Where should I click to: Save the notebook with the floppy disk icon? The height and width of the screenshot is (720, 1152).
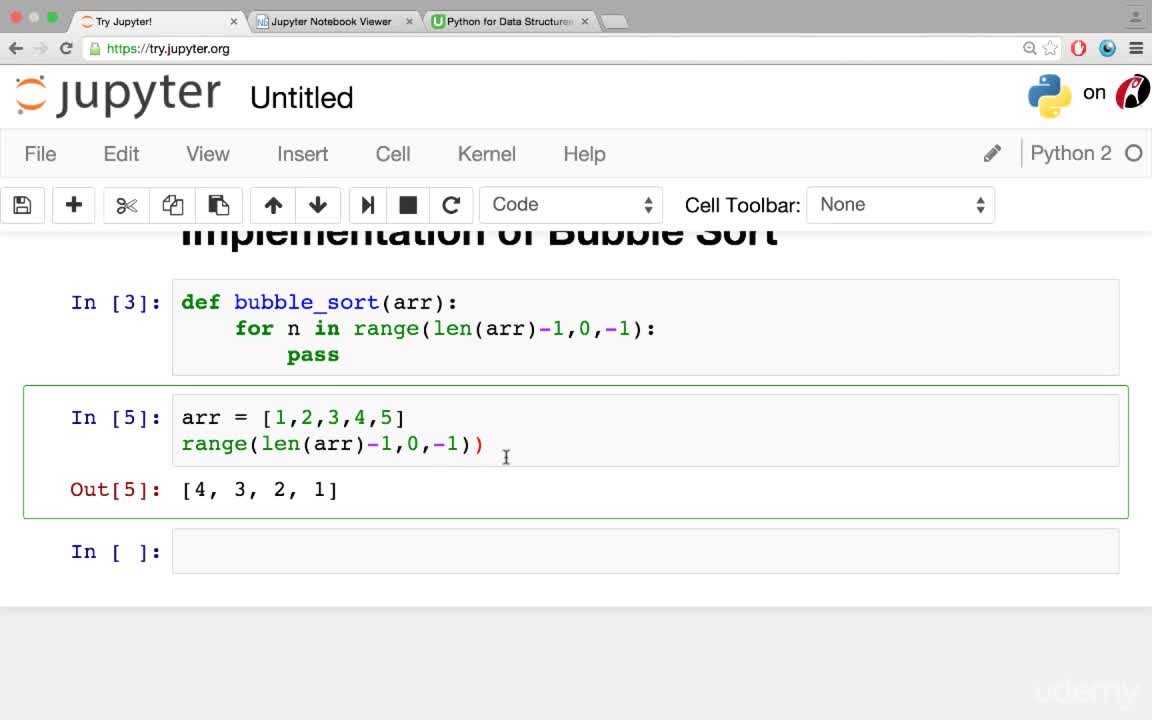22,205
